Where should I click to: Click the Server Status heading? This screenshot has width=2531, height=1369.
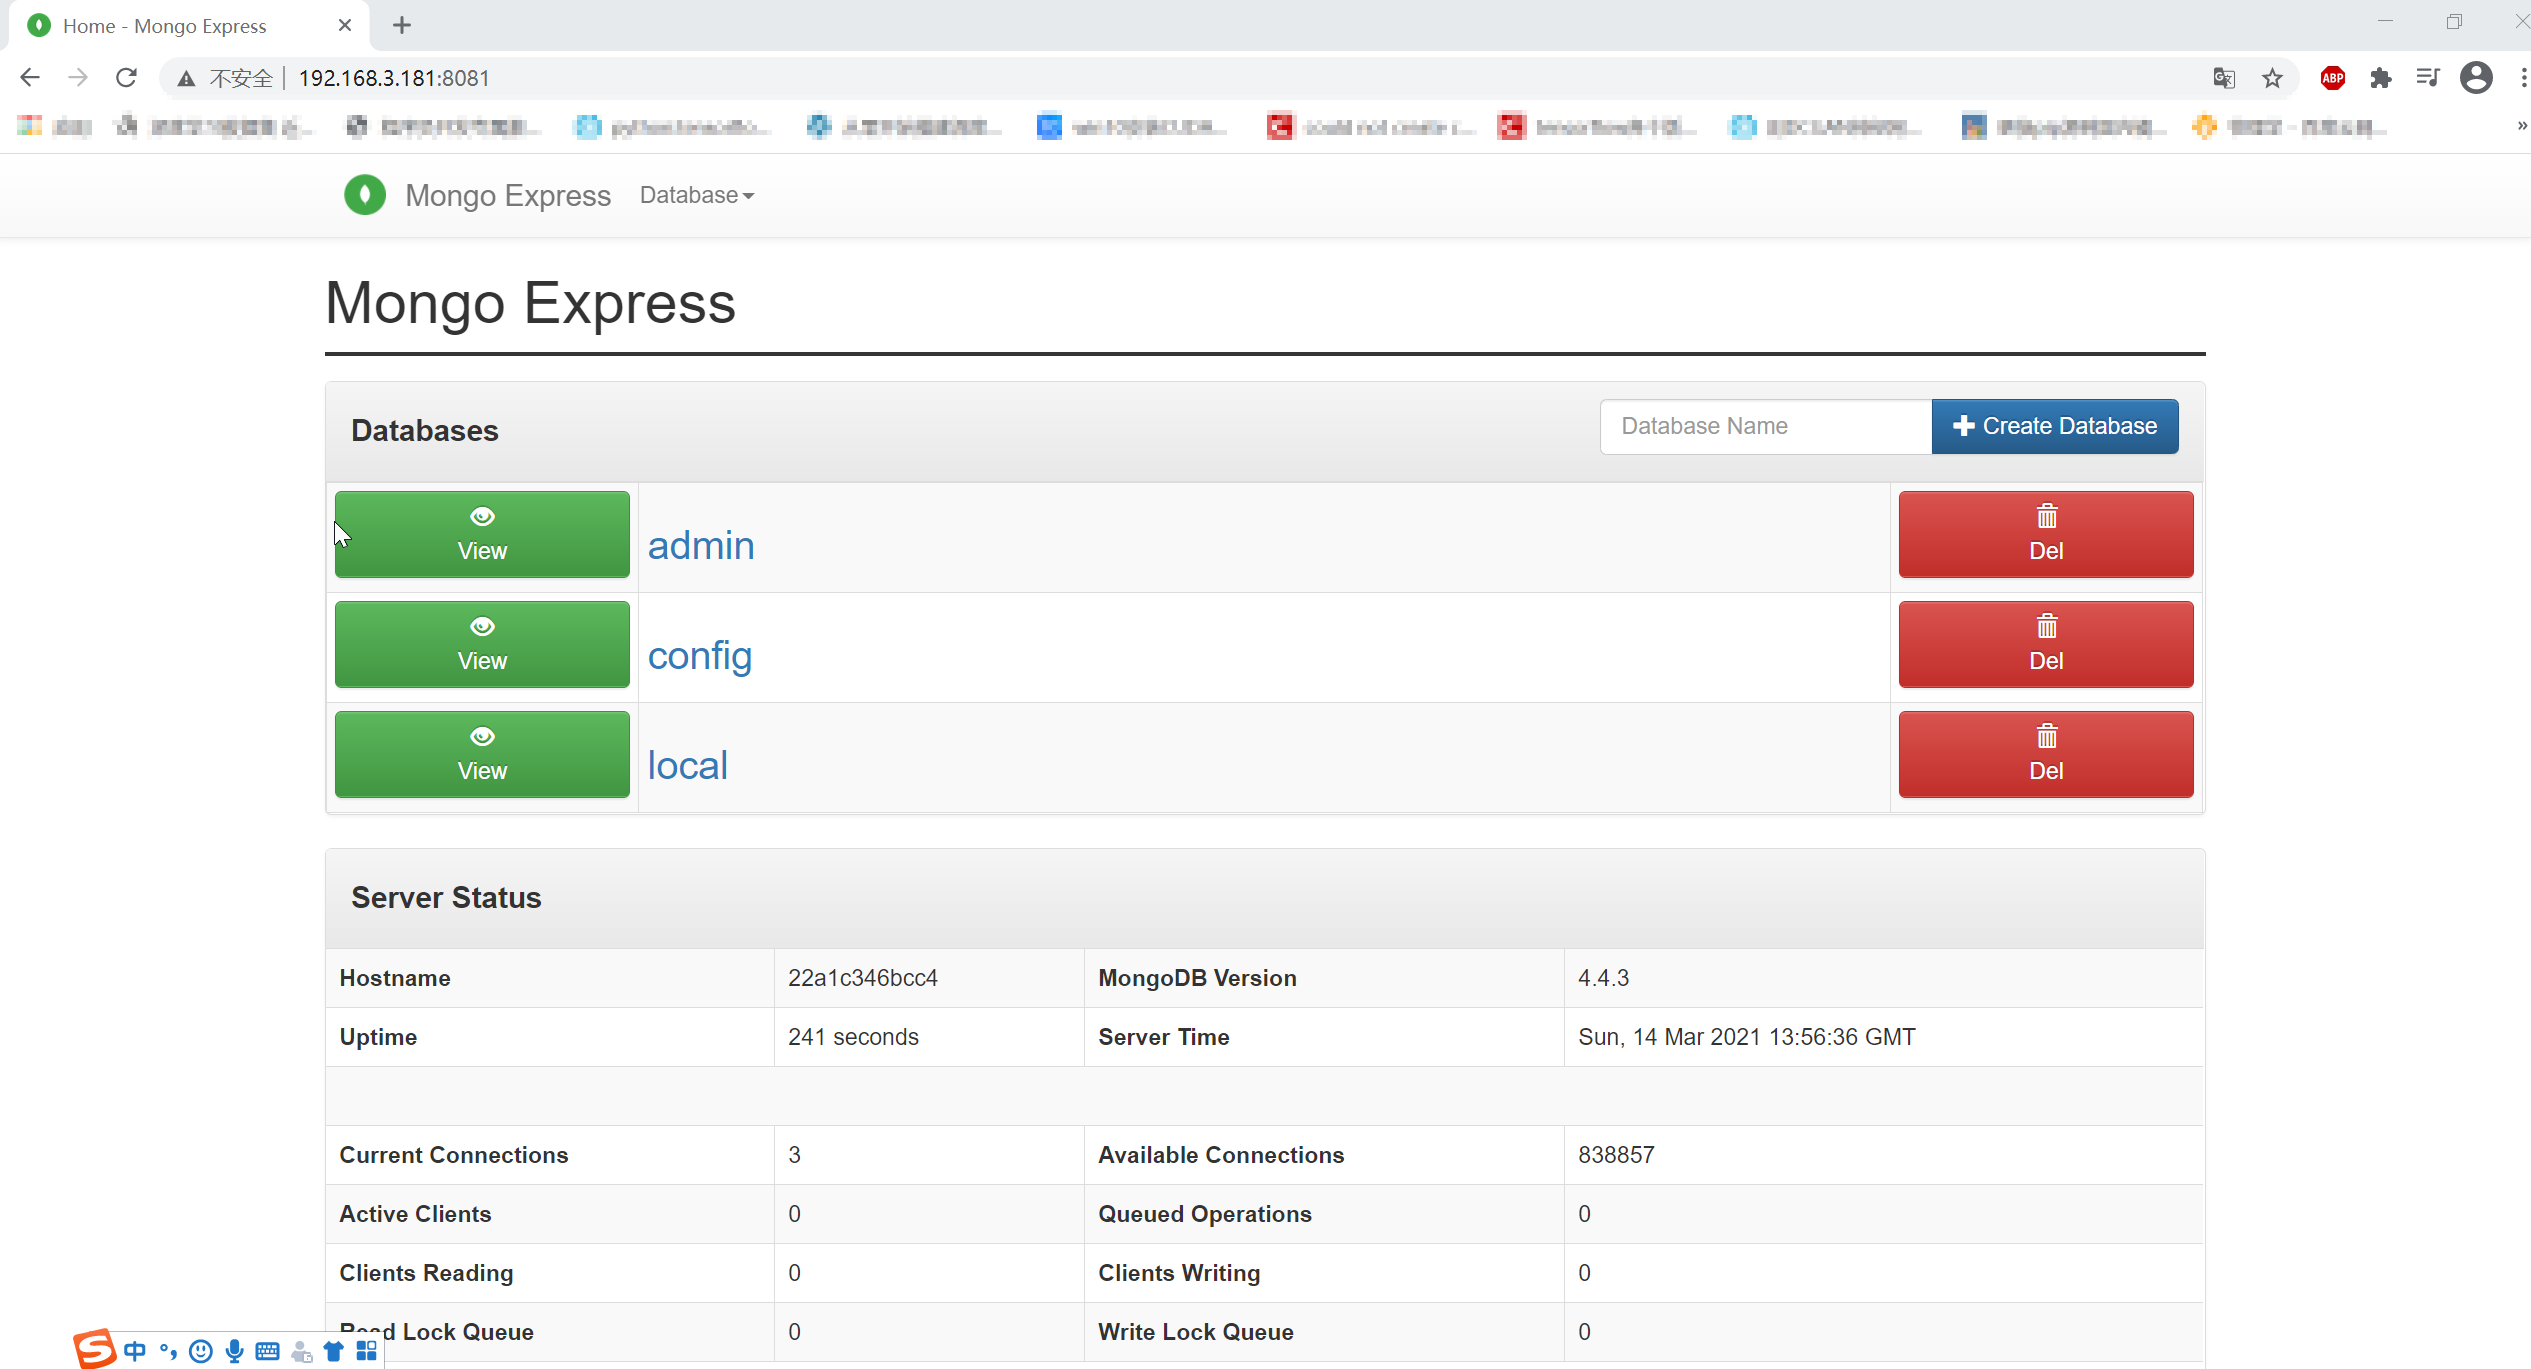(x=446, y=898)
